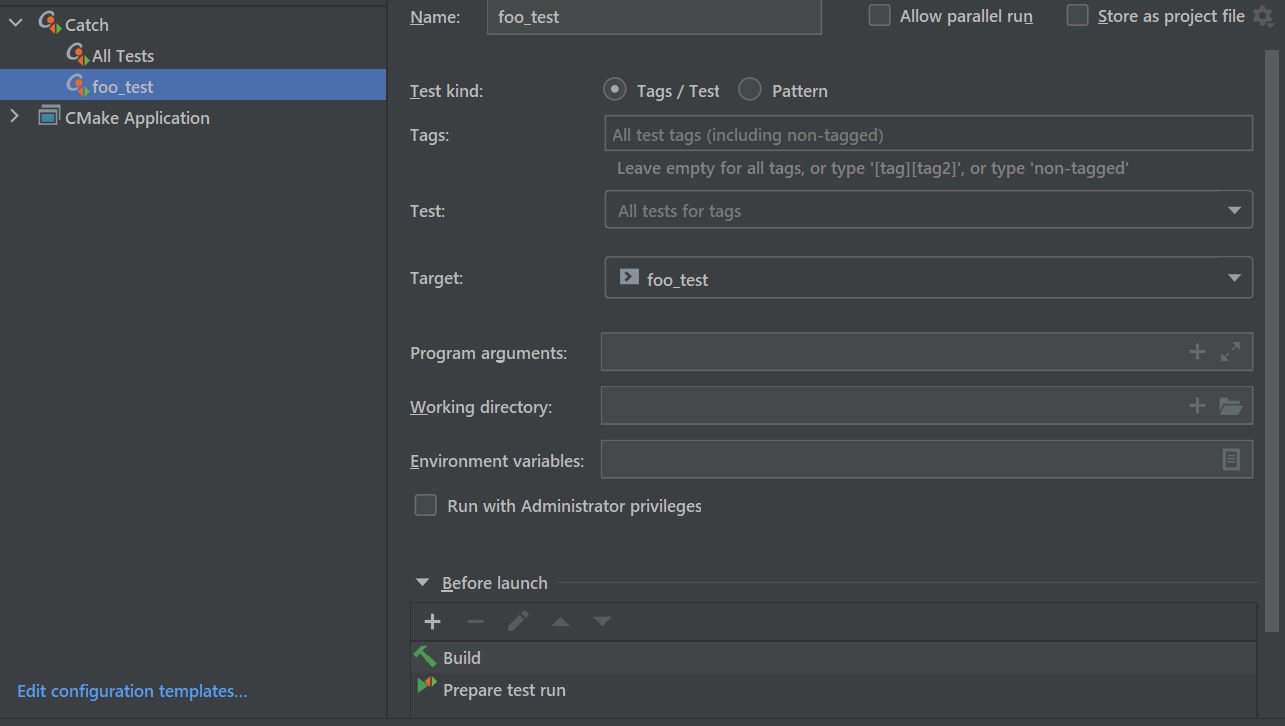The width and height of the screenshot is (1285, 726).
Task: Click into the Tags input field
Action: tap(928, 134)
